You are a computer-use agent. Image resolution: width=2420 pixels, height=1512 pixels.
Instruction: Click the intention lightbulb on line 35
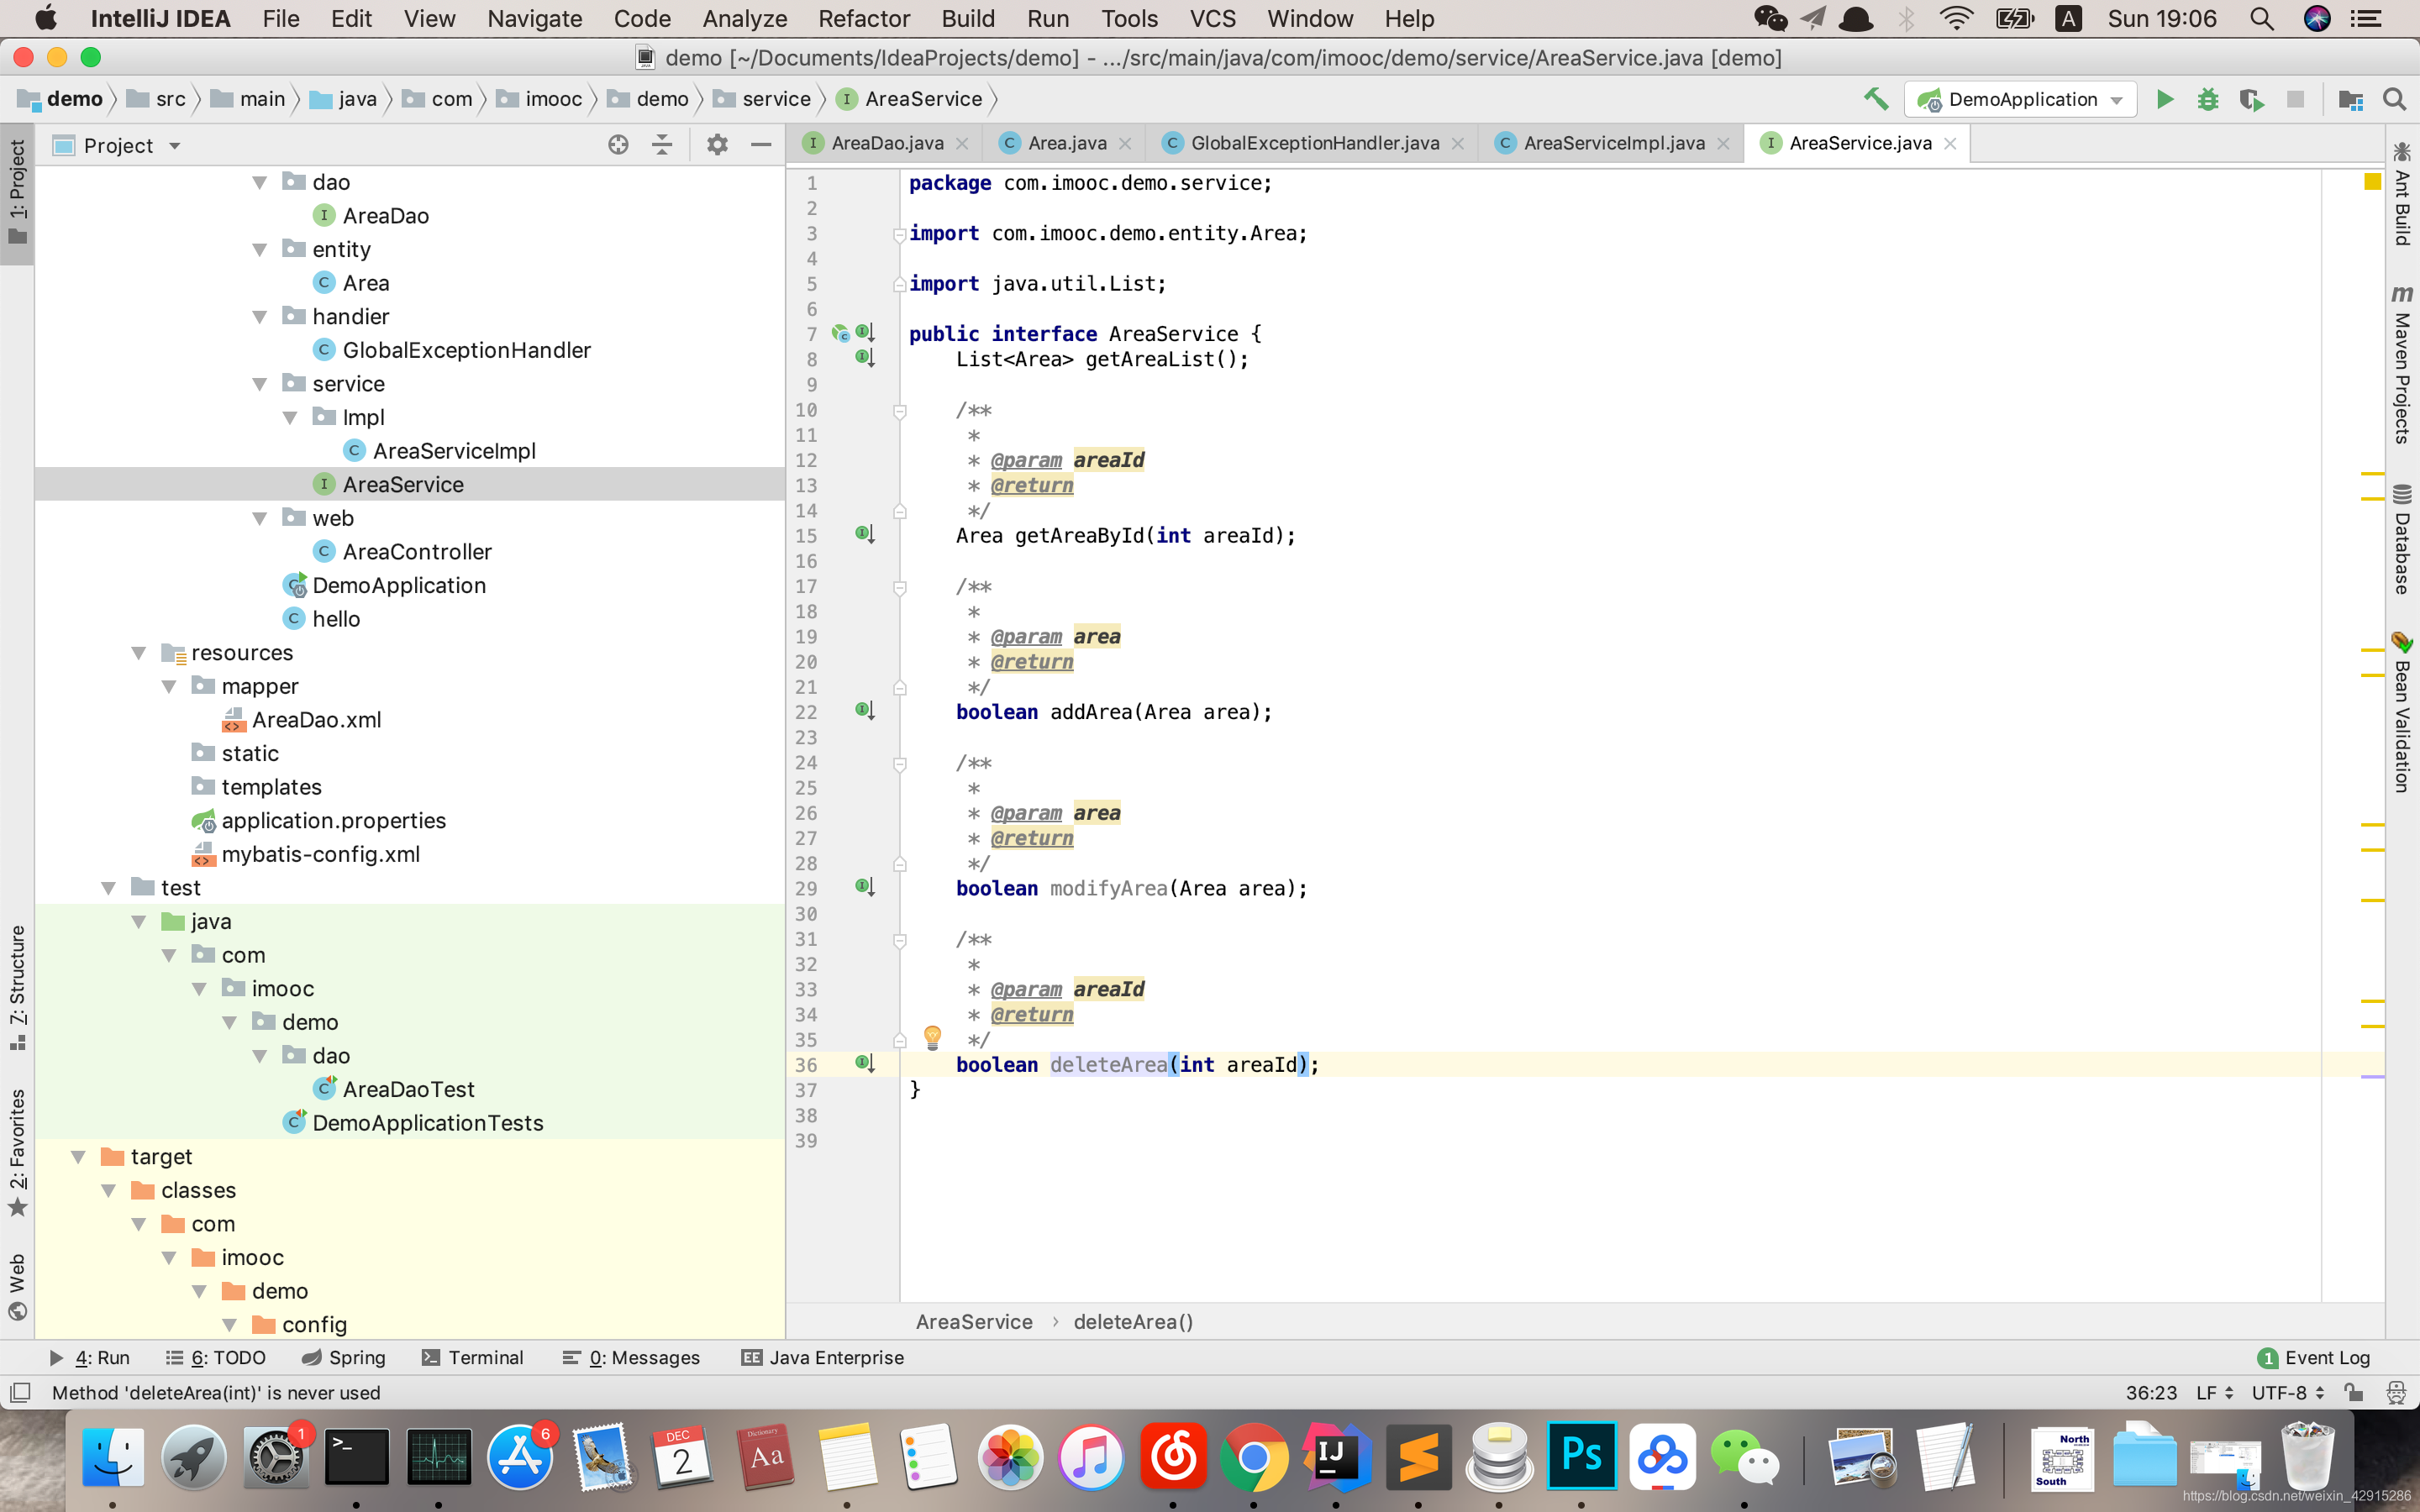click(x=932, y=1037)
